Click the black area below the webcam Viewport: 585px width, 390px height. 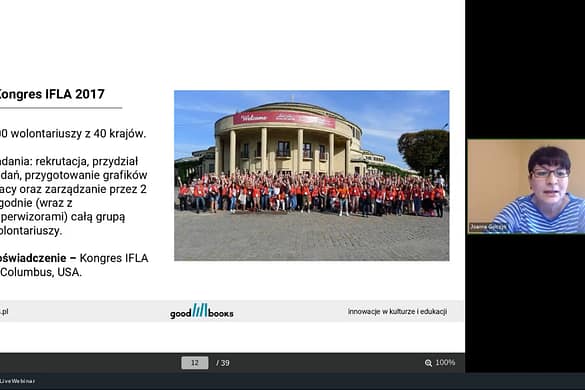click(x=525, y=303)
